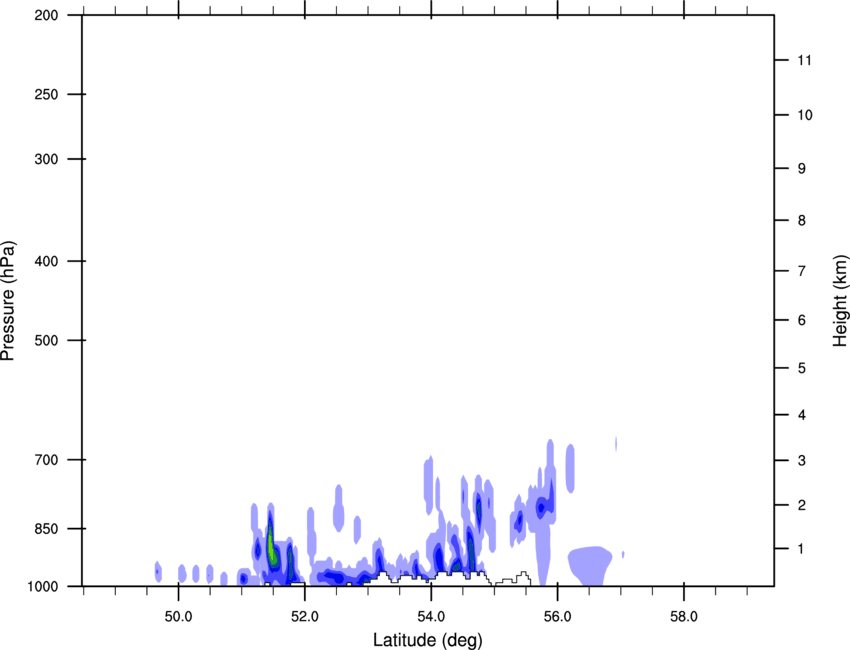Click the 10 km height label
This screenshot has width=850, height=650.
(805, 115)
